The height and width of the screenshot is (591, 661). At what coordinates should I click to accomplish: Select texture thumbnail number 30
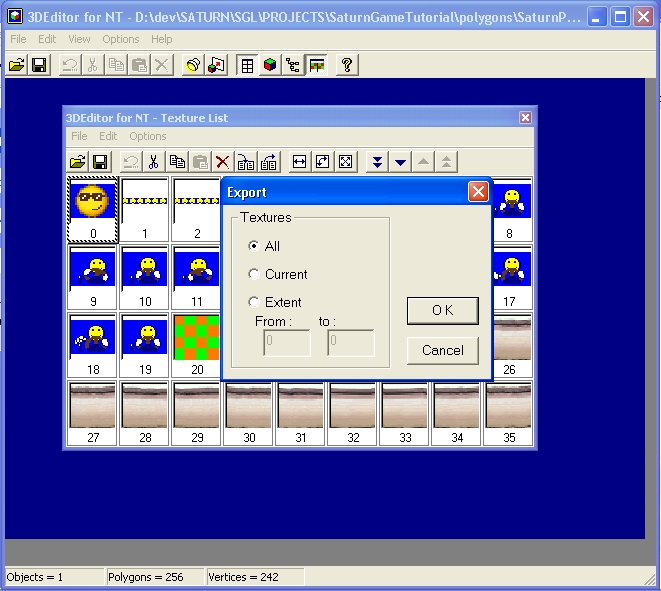pyautogui.click(x=248, y=413)
